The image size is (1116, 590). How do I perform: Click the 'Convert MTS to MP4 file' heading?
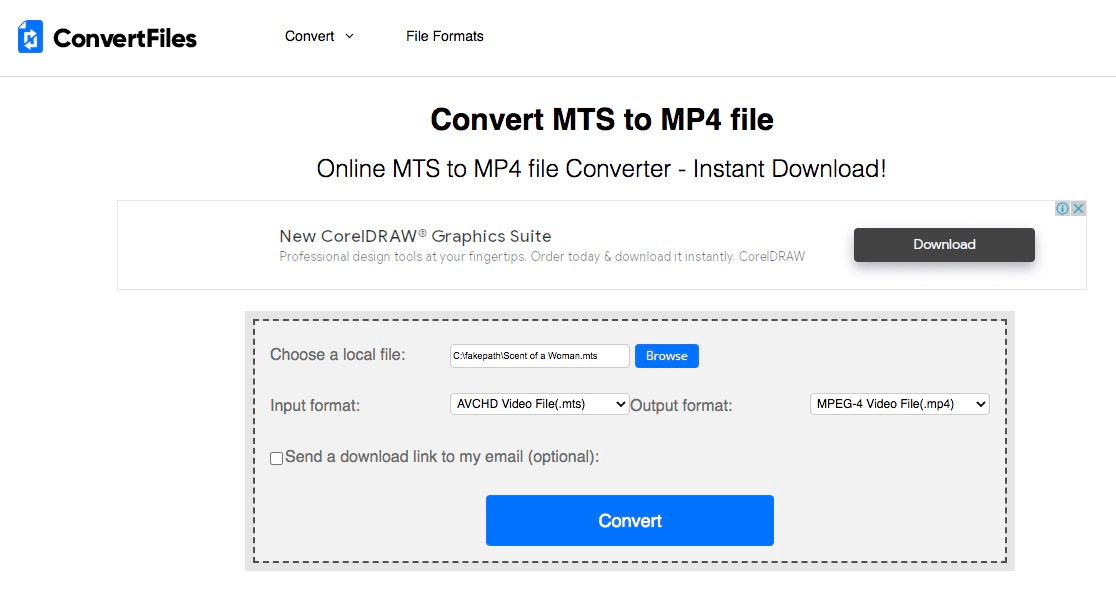(601, 120)
